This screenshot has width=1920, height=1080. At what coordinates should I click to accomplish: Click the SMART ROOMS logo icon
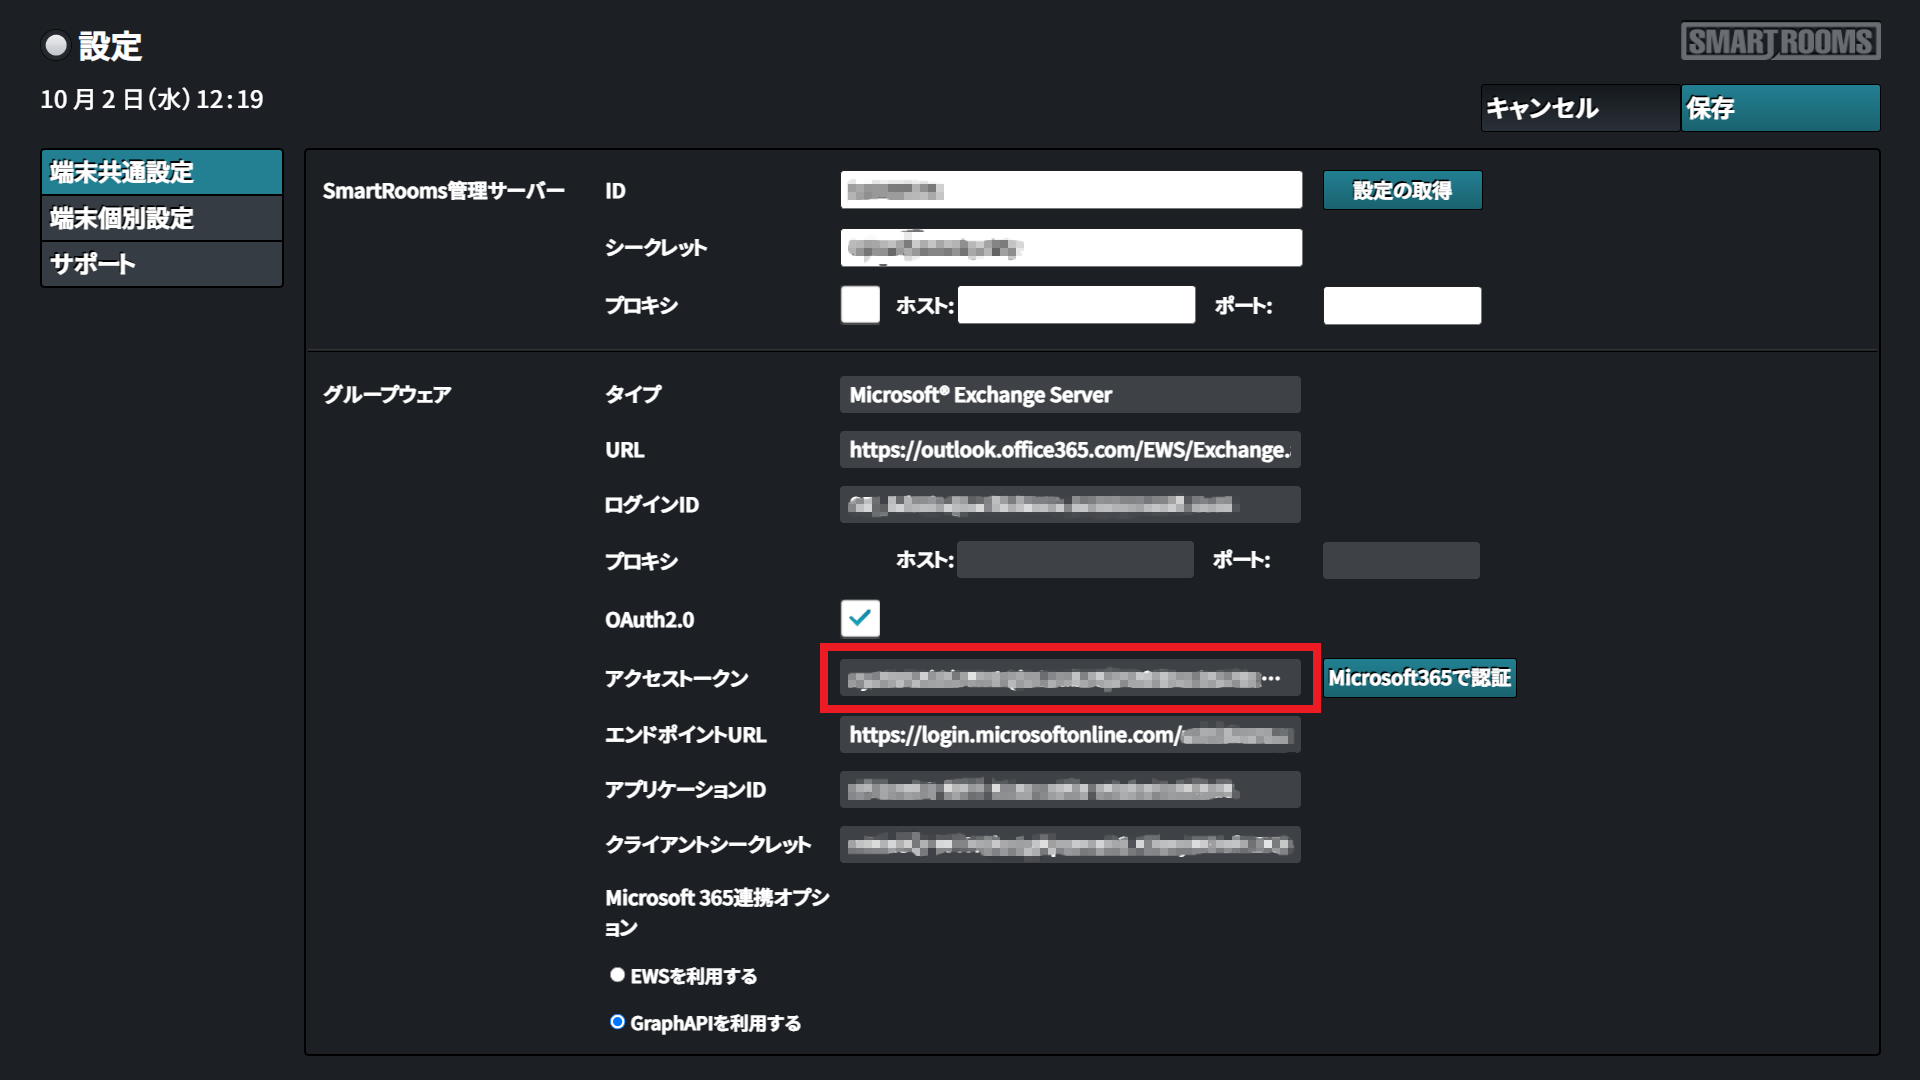1780,41
